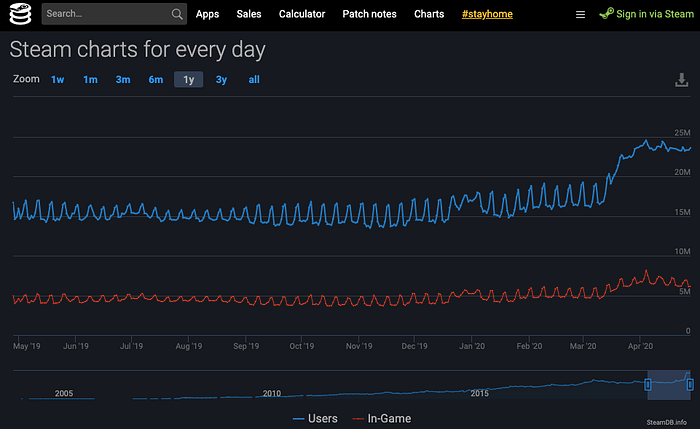The height and width of the screenshot is (429, 700).
Task: Click the Aug '19 axis label
Action: pyautogui.click(x=188, y=346)
